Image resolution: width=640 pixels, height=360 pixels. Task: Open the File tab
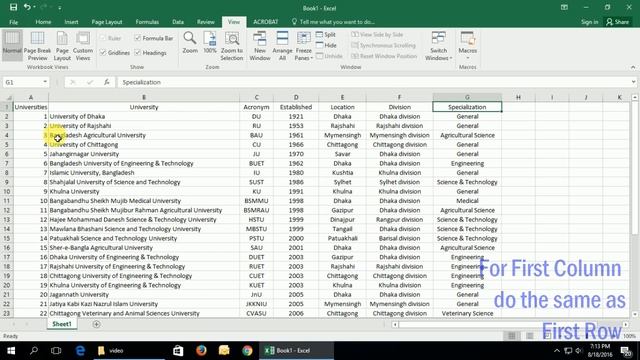pos(13,22)
